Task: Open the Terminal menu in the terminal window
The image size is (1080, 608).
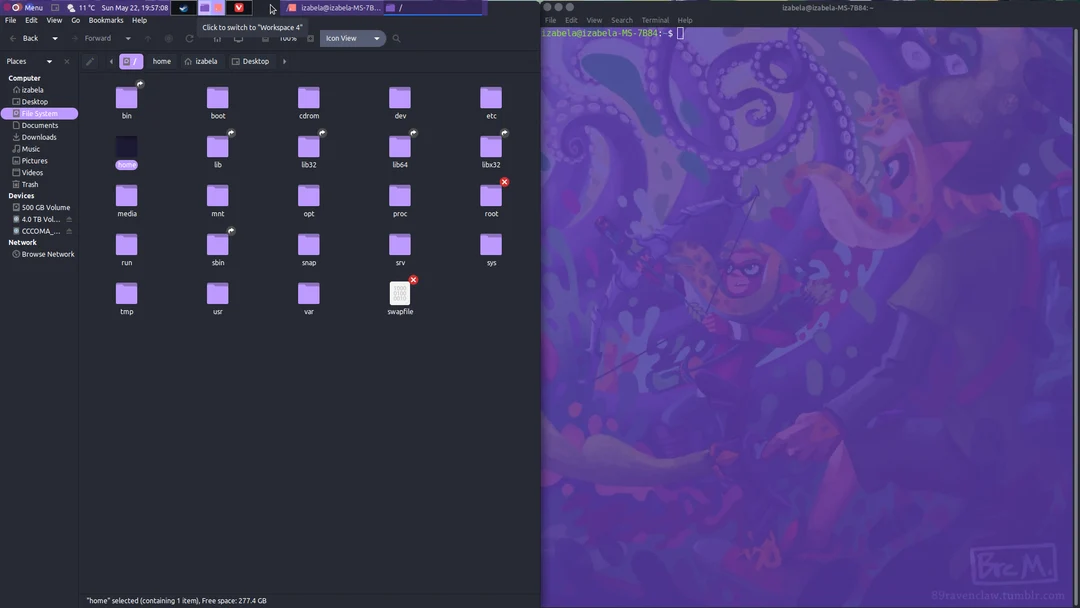Action: point(655,19)
